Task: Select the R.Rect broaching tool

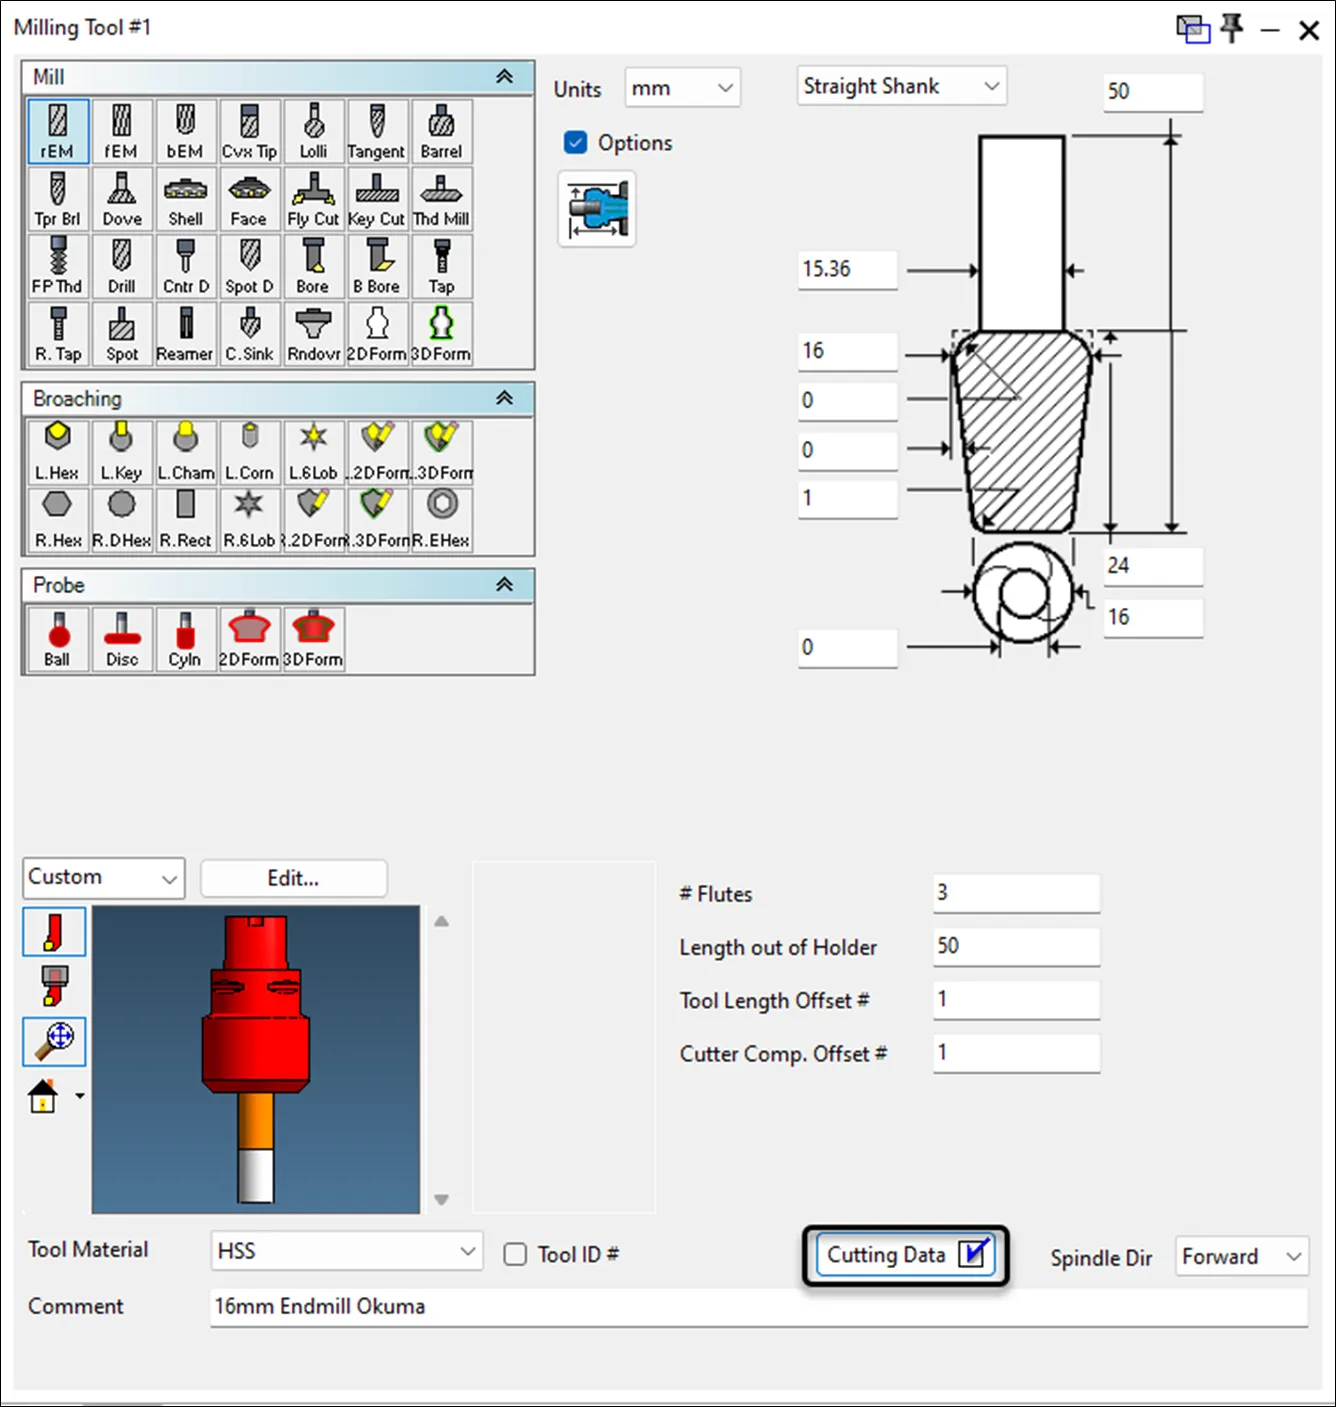Action: [185, 520]
